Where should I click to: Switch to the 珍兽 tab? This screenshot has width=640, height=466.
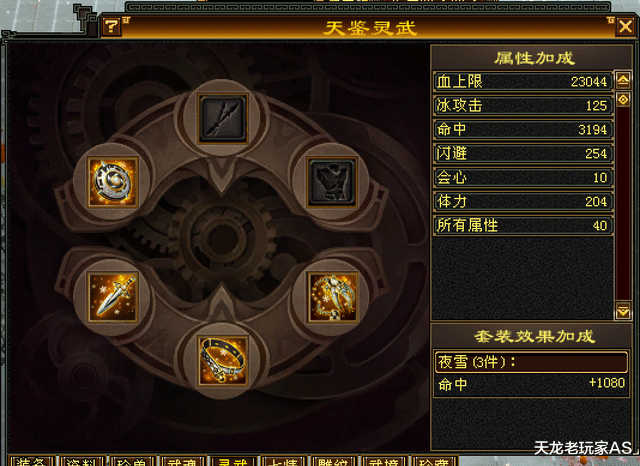coord(131,461)
